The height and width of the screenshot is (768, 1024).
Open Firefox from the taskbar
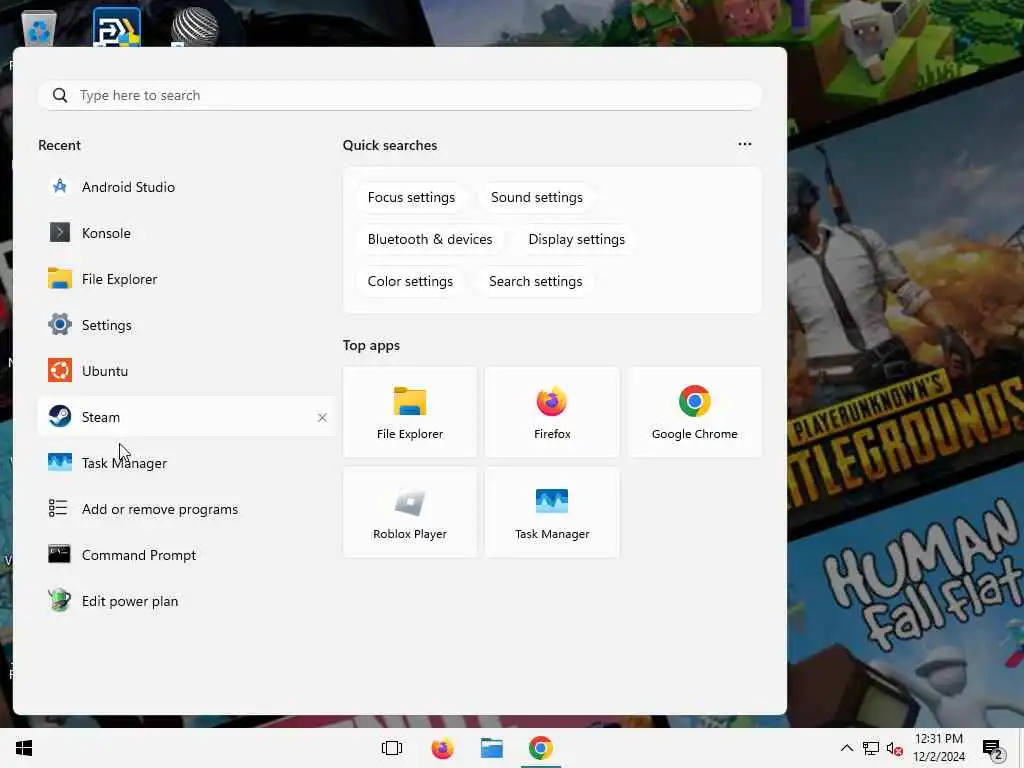tap(442, 748)
